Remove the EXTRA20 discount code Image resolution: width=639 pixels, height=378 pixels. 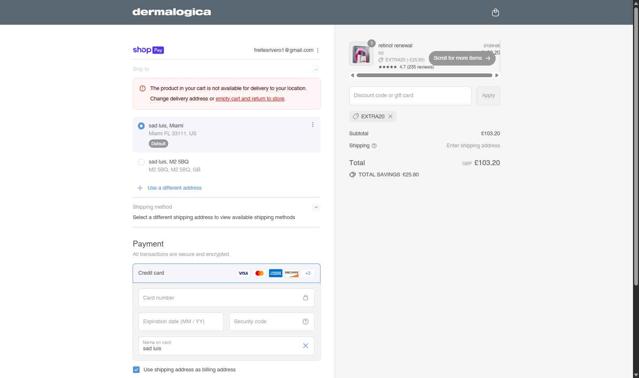point(390,116)
